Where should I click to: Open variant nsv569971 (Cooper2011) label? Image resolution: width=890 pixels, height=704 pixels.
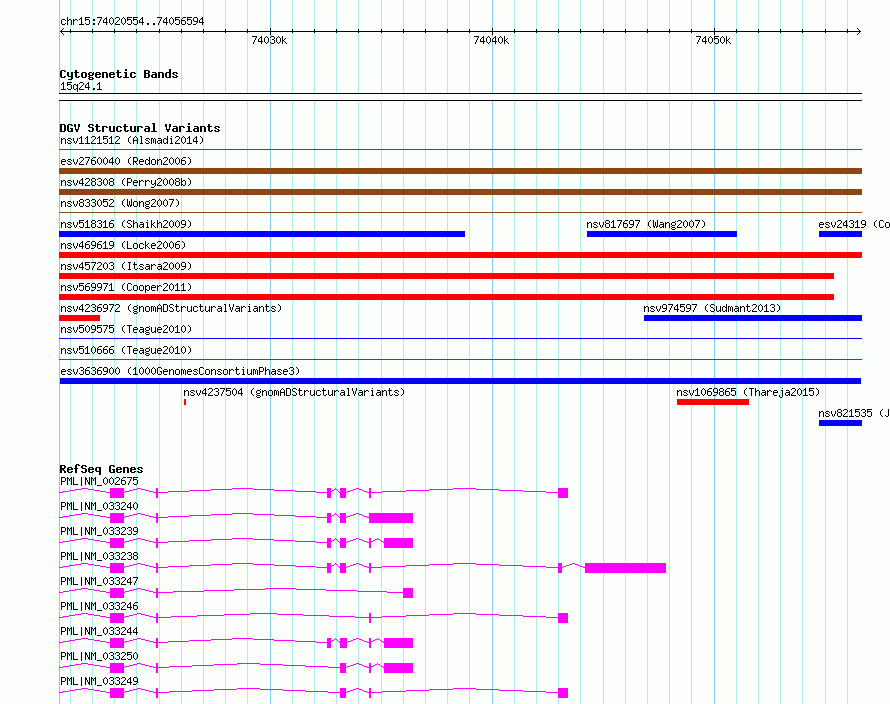pos(126,287)
